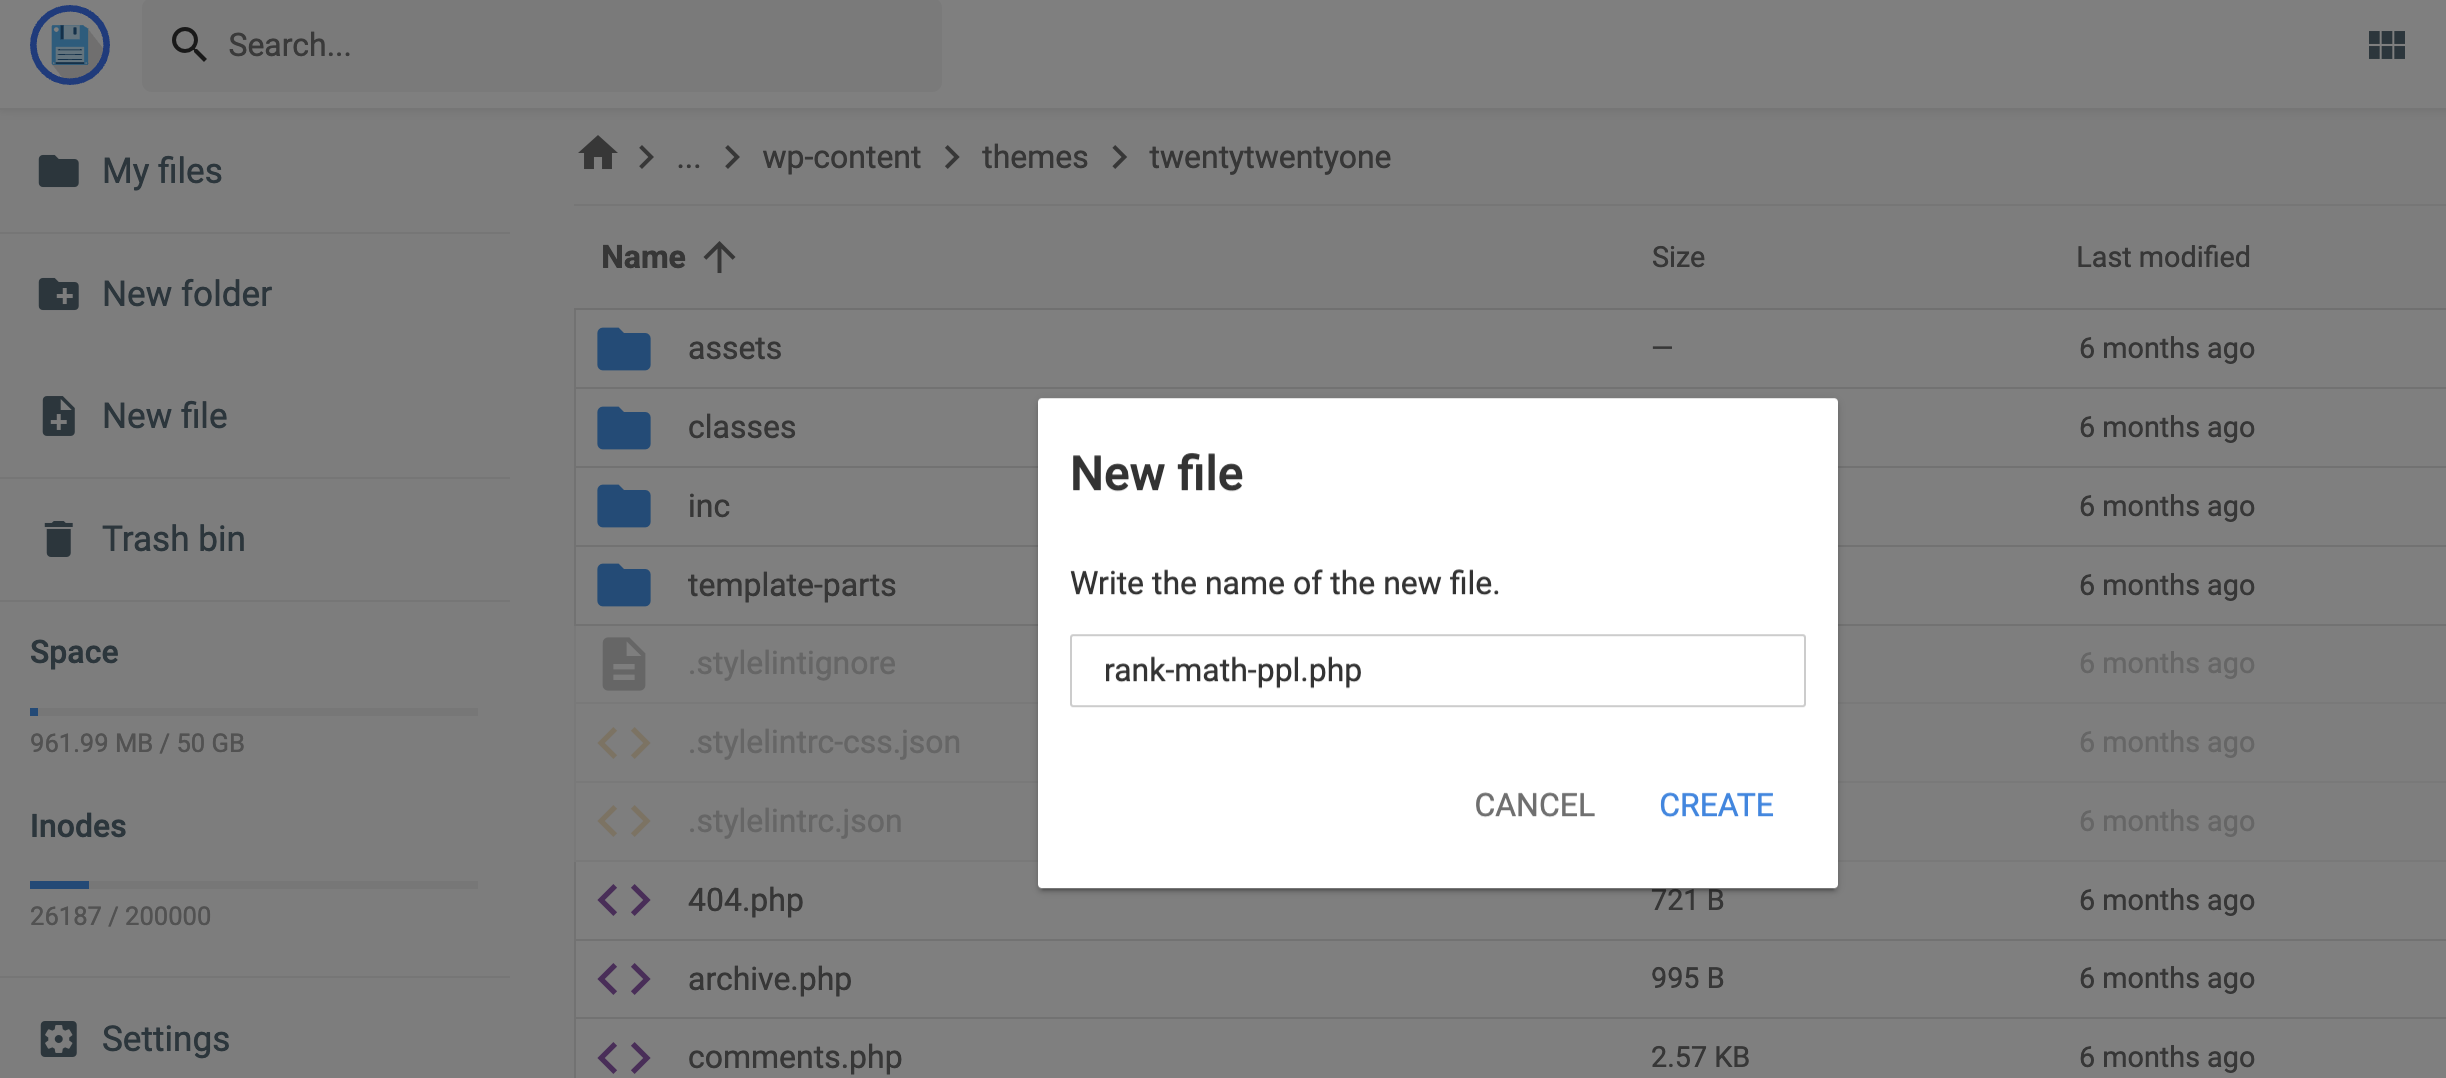Focus the Search field
The width and height of the screenshot is (2446, 1078).
[542, 45]
